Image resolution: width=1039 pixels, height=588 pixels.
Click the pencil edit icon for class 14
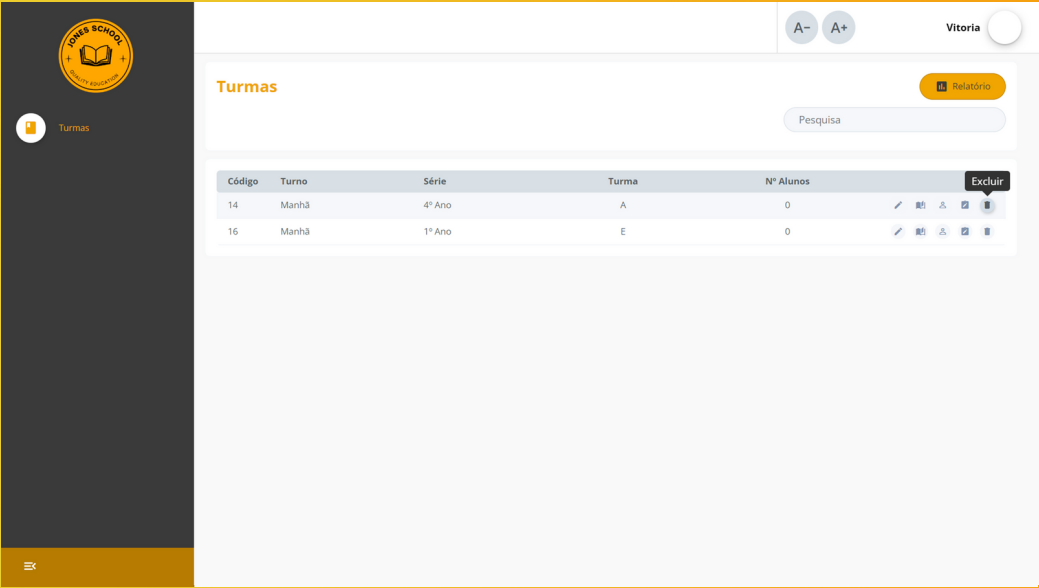coord(898,206)
